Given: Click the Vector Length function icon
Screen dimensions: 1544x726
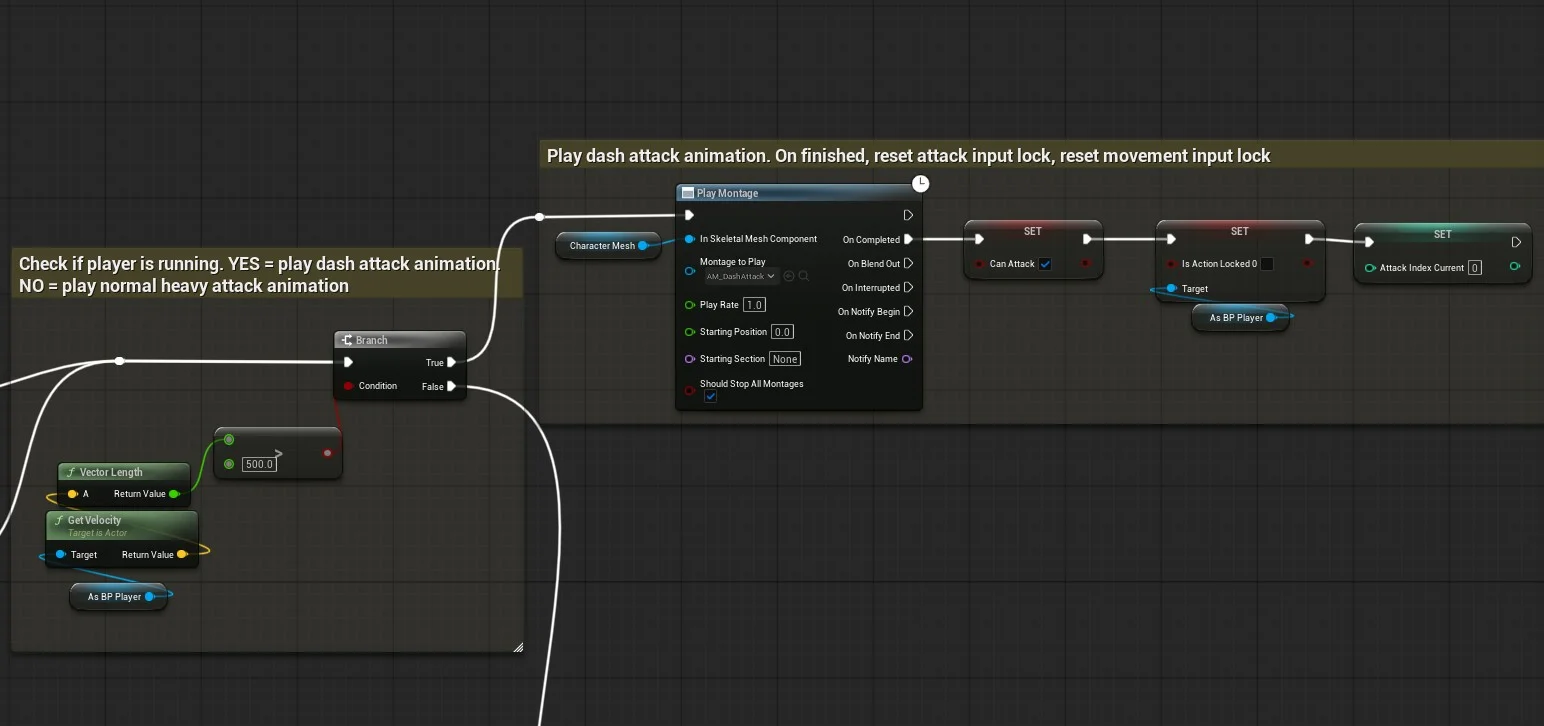Looking at the screenshot, I should 71,472.
